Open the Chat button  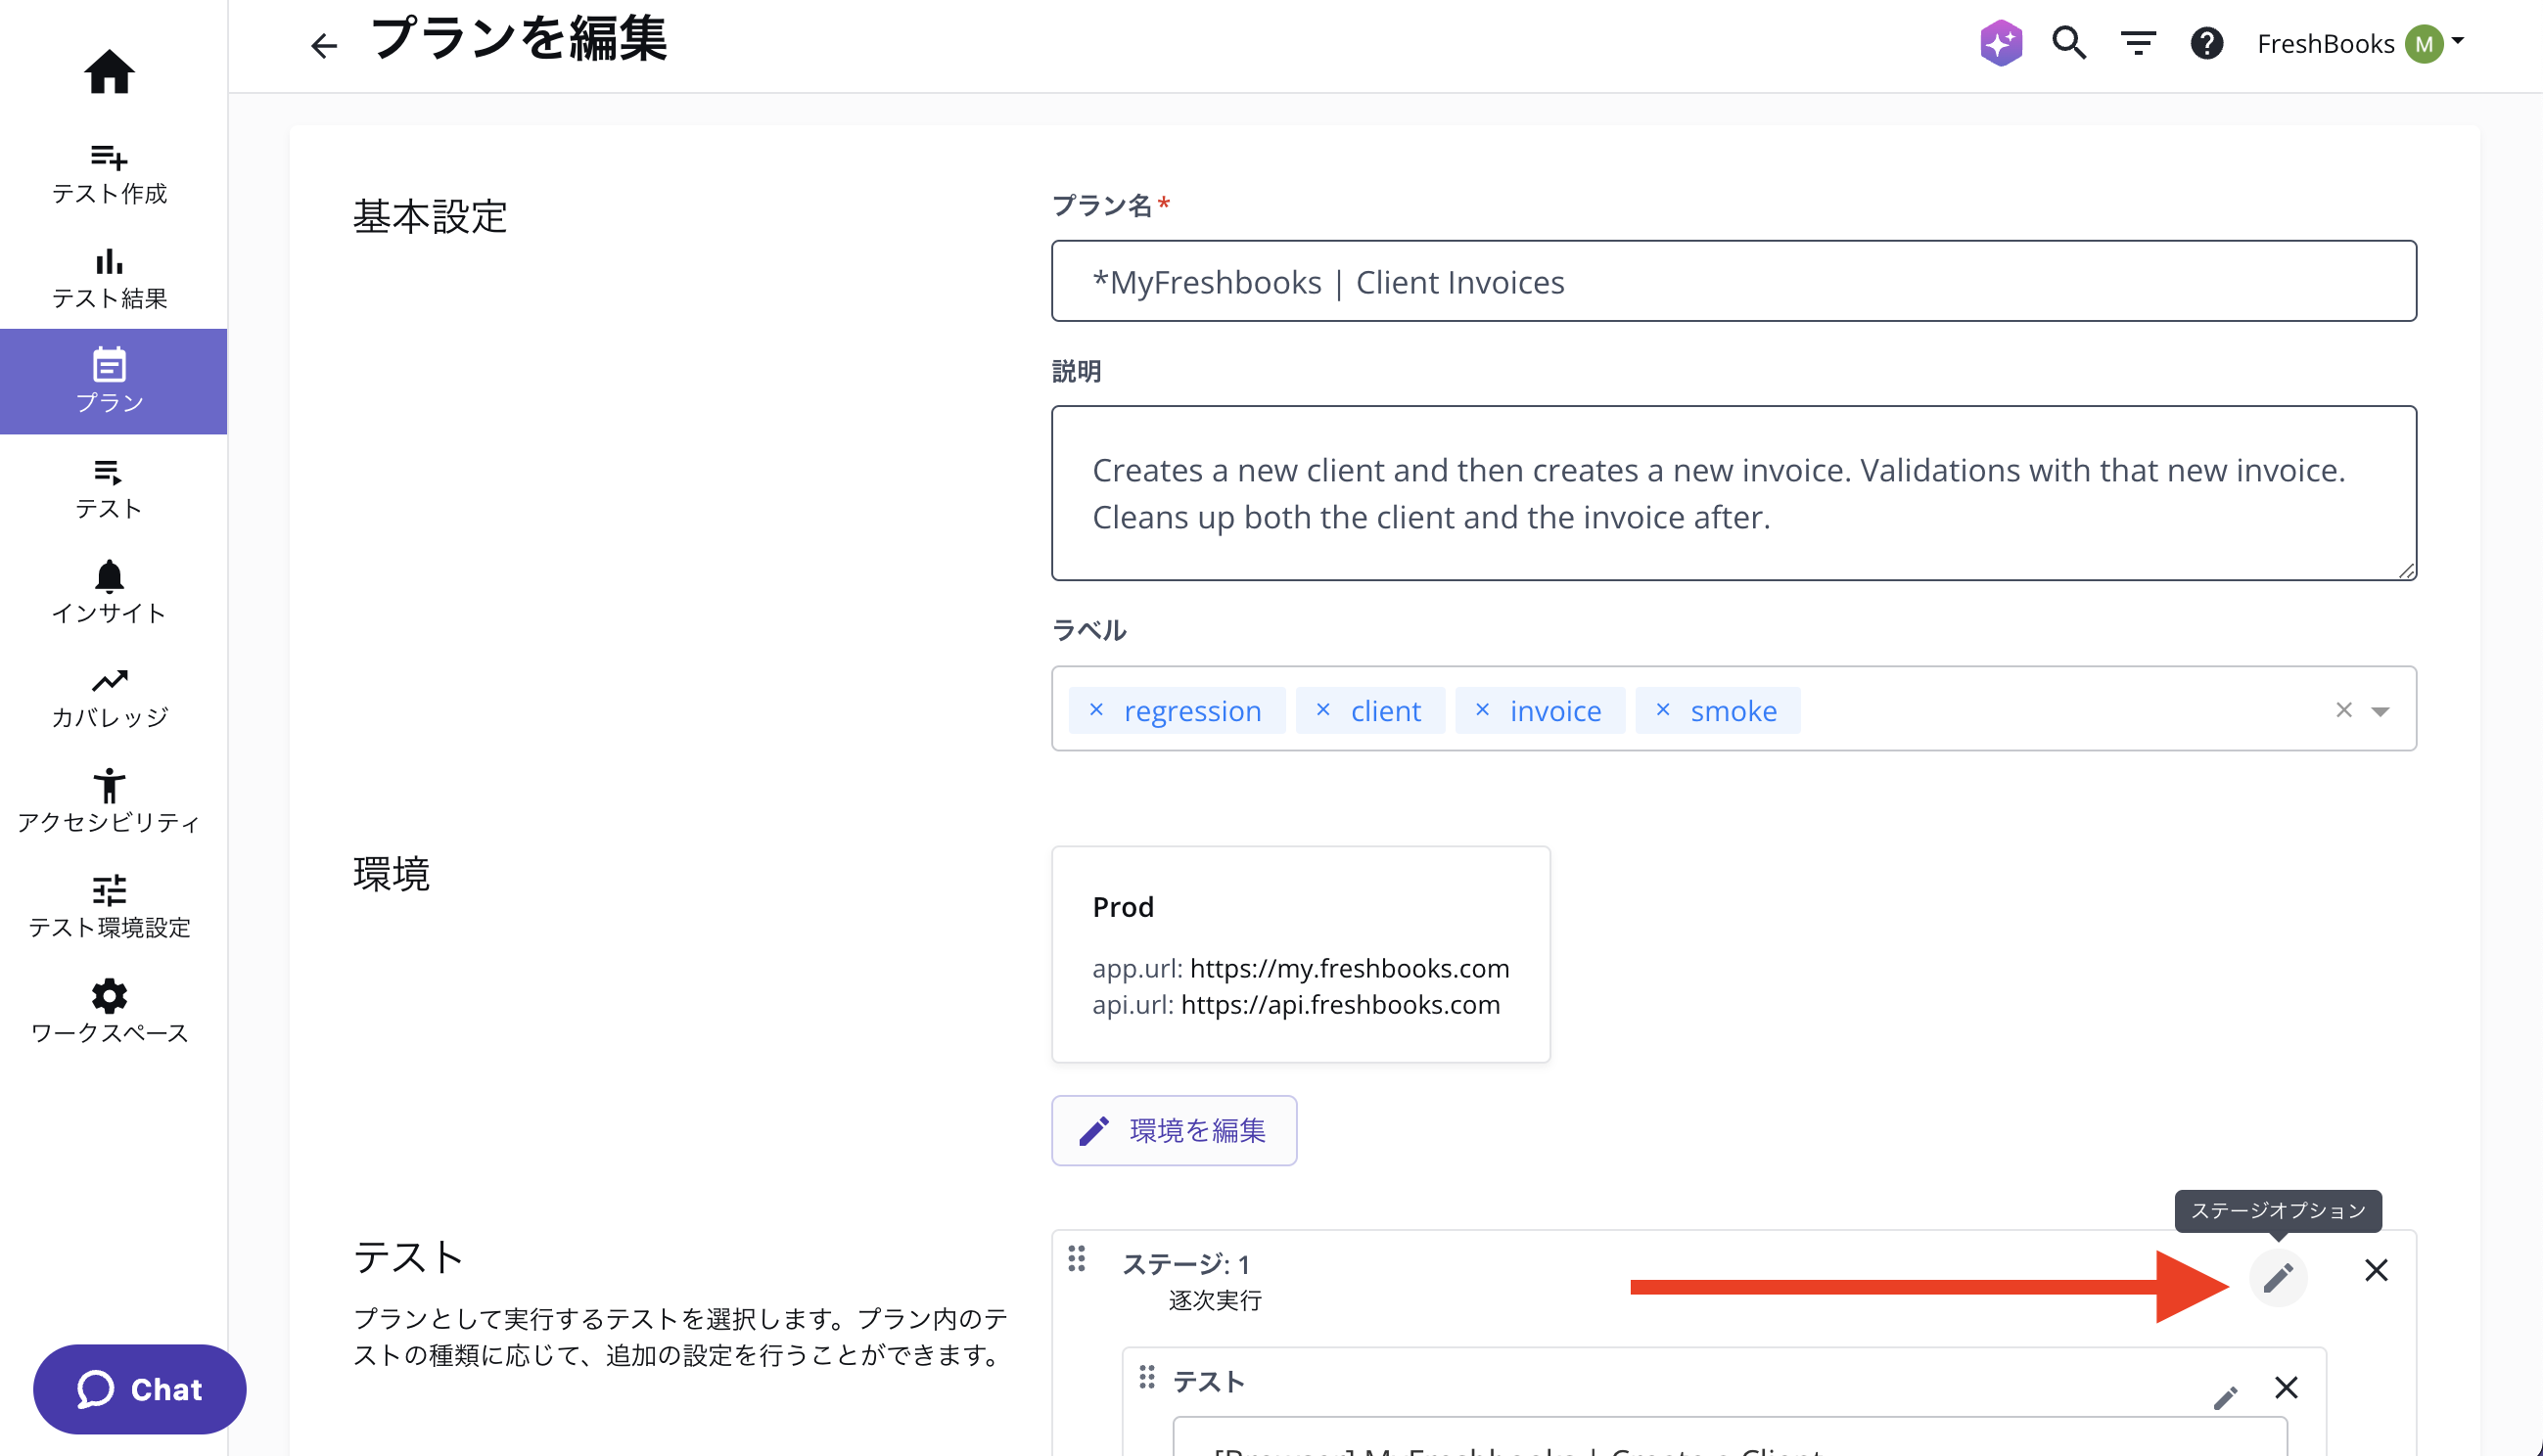[139, 1389]
